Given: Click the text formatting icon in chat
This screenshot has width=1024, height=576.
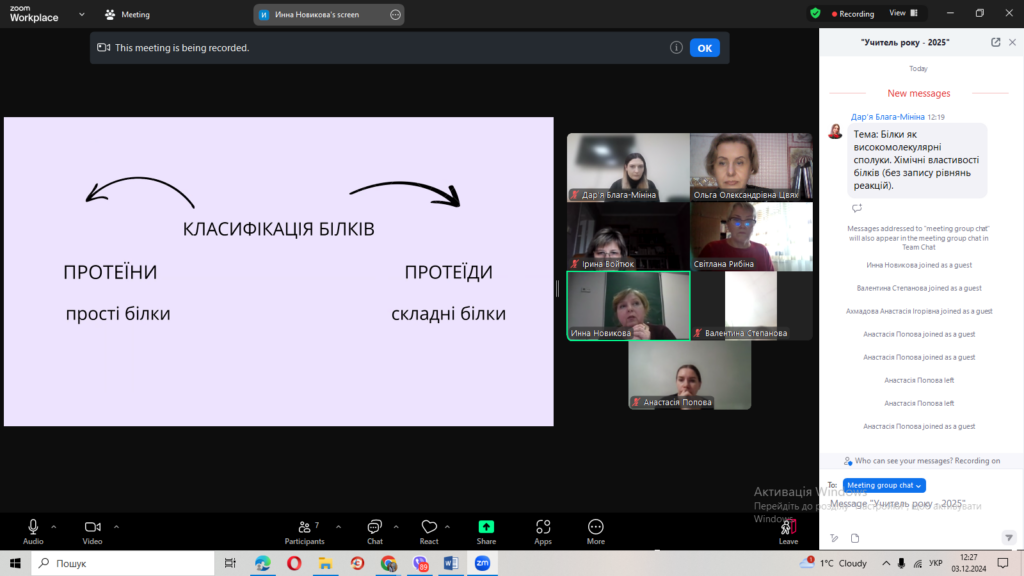Looking at the screenshot, I should click(x=835, y=538).
